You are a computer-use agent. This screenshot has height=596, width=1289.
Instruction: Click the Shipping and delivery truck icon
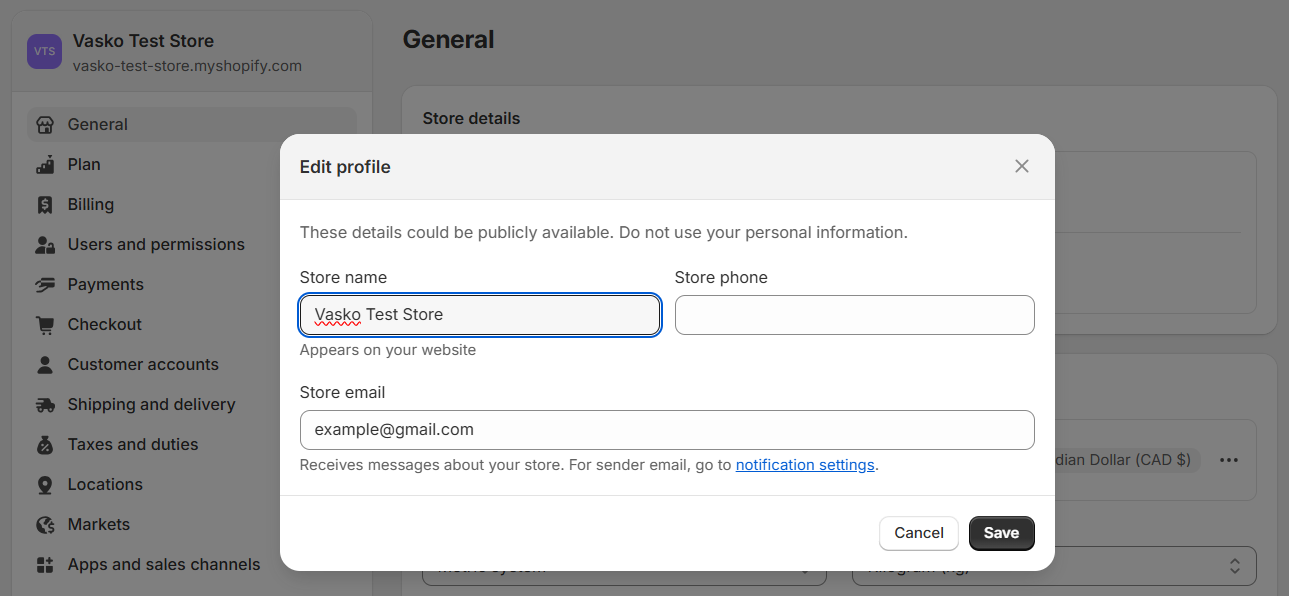point(44,405)
